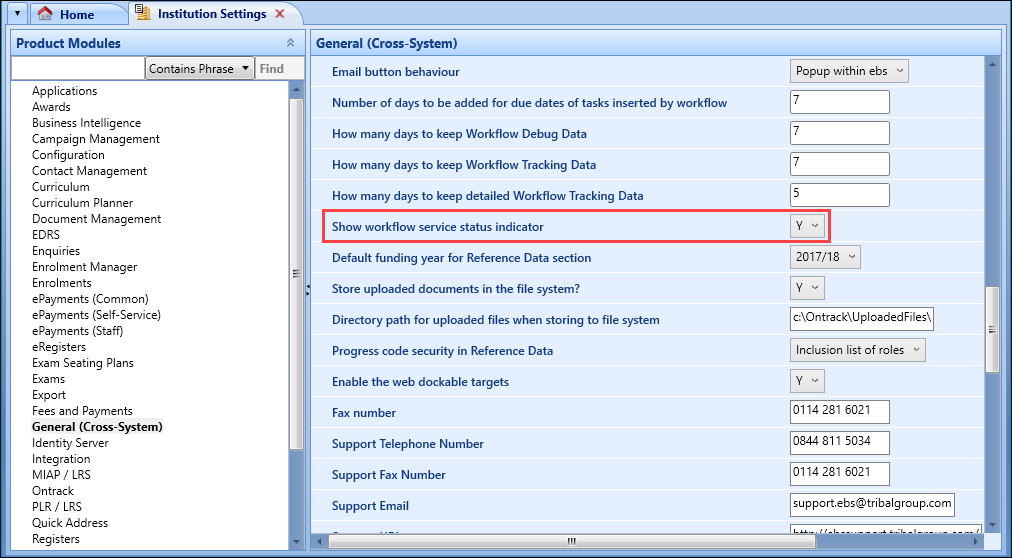Click the panel splitter collapse arrow
The height and width of the screenshot is (558, 1012).
click(x=307, y=290)
